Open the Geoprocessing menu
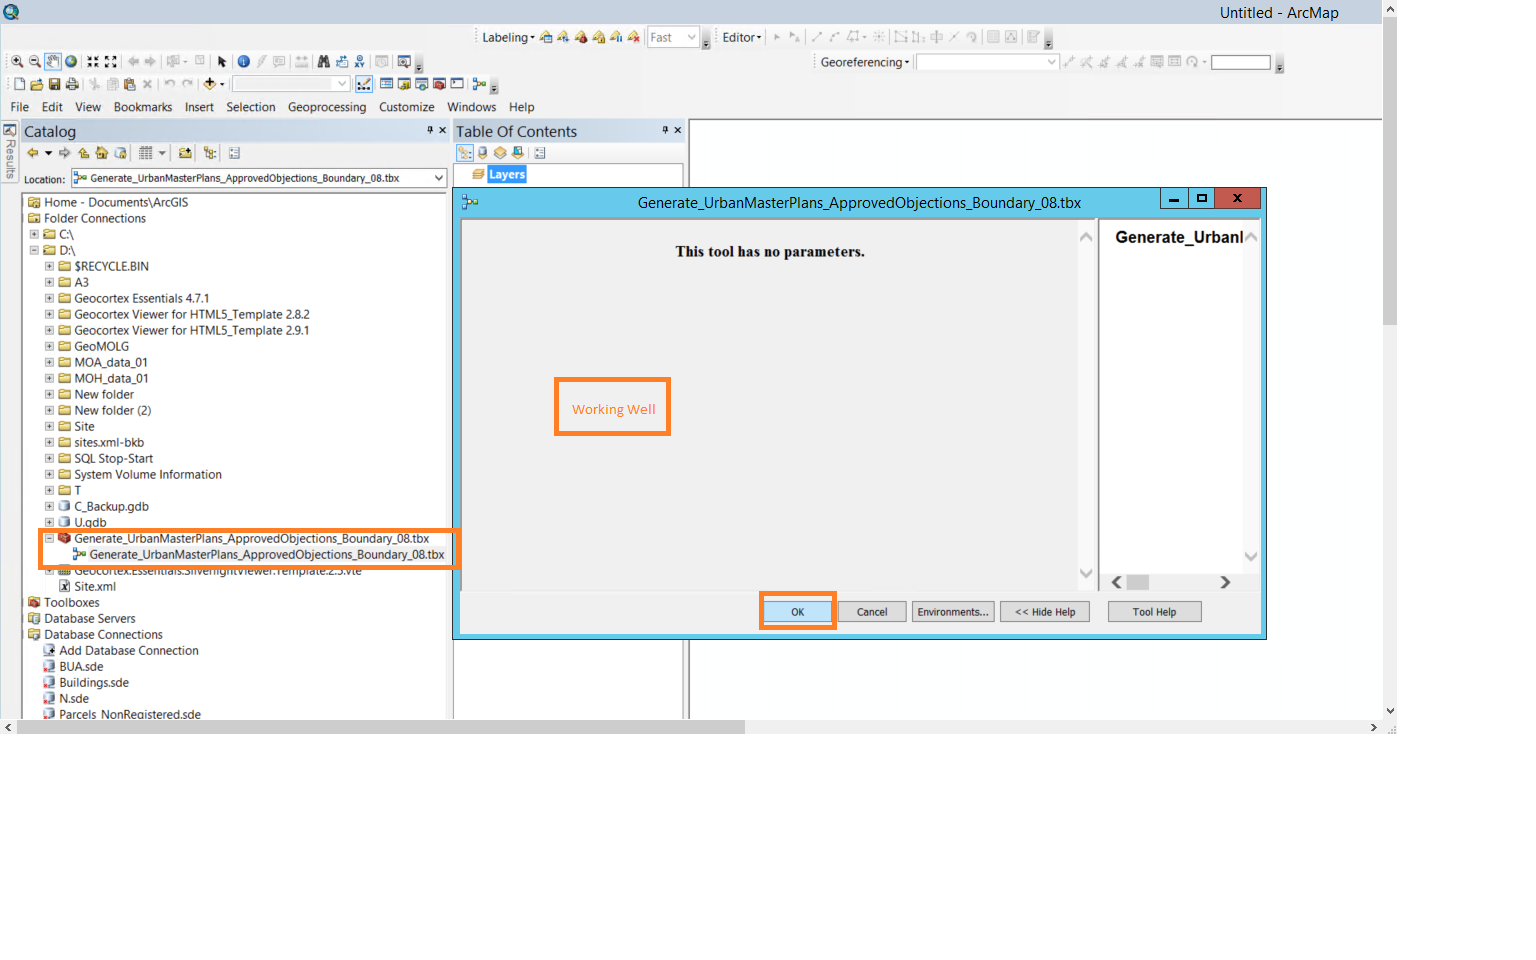Screen dimensions: 1536x960 point(327,107)
